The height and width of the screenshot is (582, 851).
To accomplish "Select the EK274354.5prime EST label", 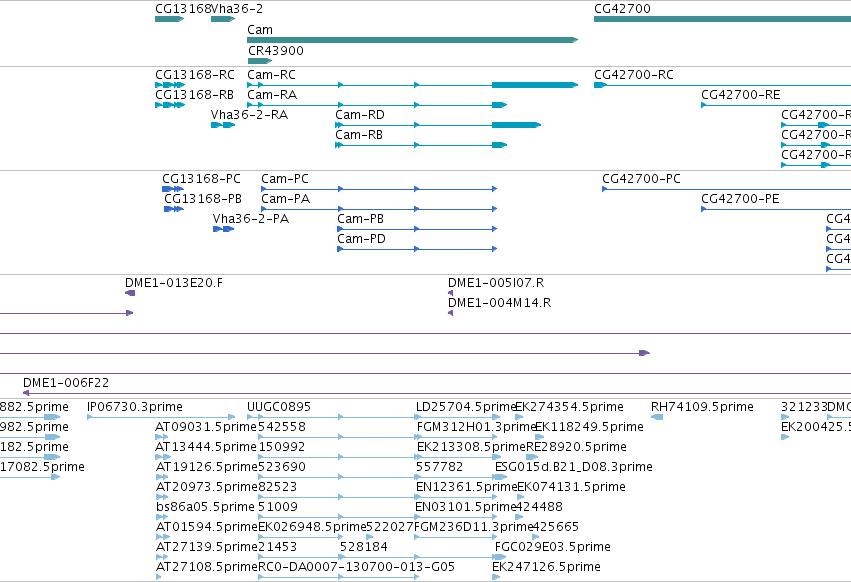I will [569, 407].
